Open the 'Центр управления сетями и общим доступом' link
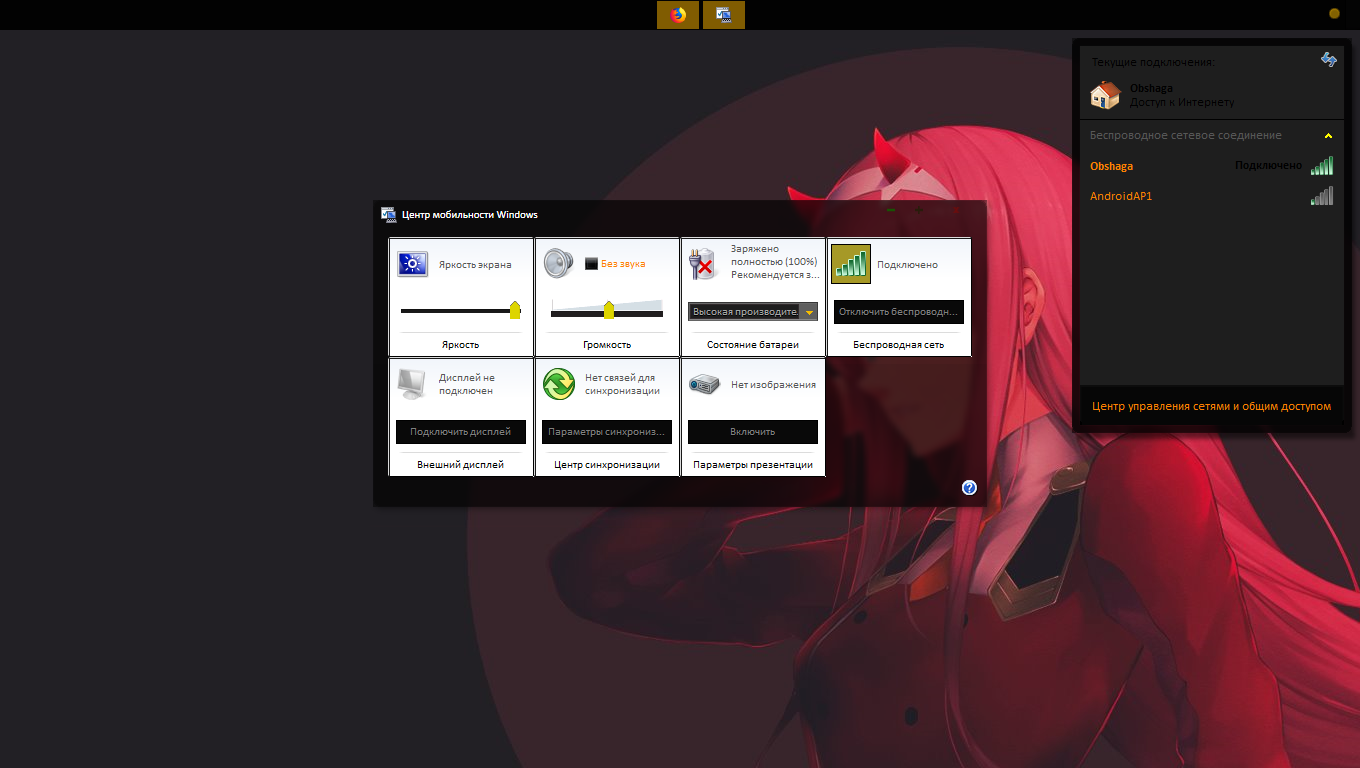Screen dimensions: 1360x768 (x=1211, y=406)
